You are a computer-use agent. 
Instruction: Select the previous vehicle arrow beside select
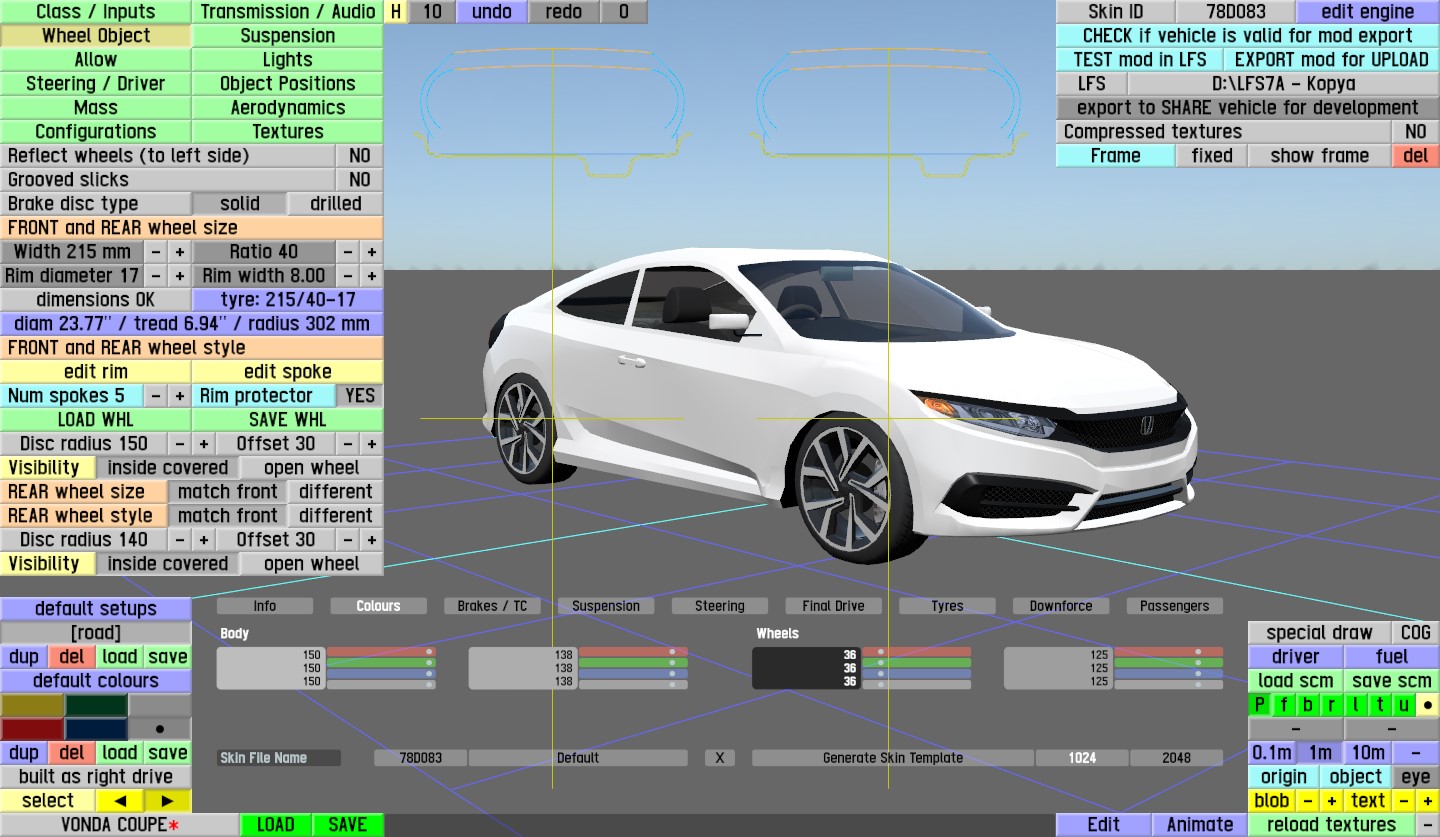click(120, 801)
